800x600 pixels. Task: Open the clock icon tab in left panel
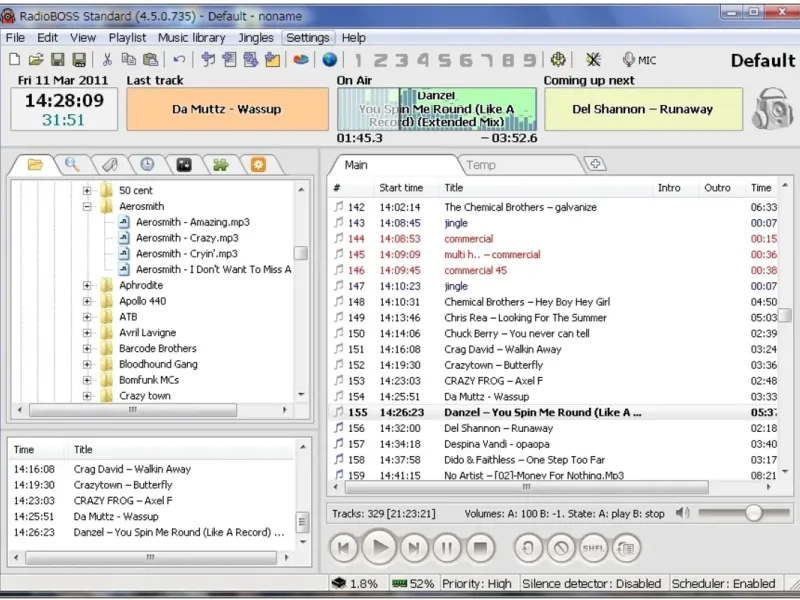[147, 164]
